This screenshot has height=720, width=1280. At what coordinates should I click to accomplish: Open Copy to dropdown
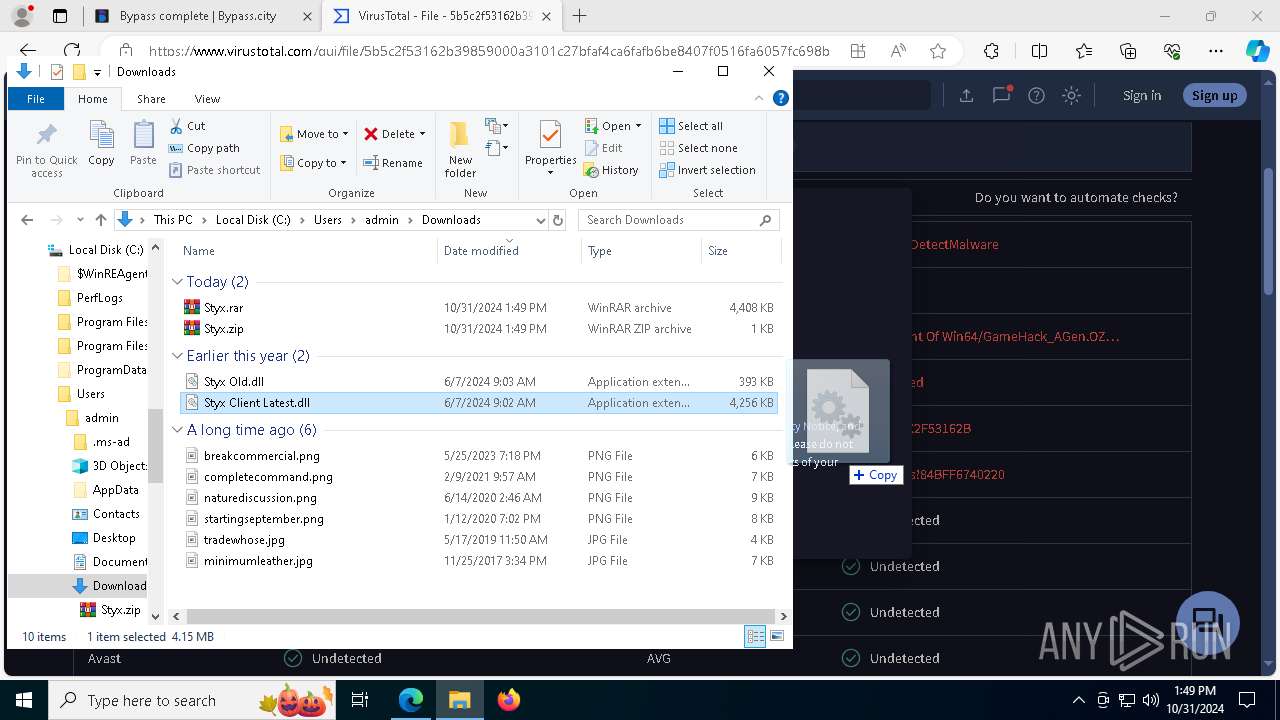pyautogui.click(x=314, y=163)
